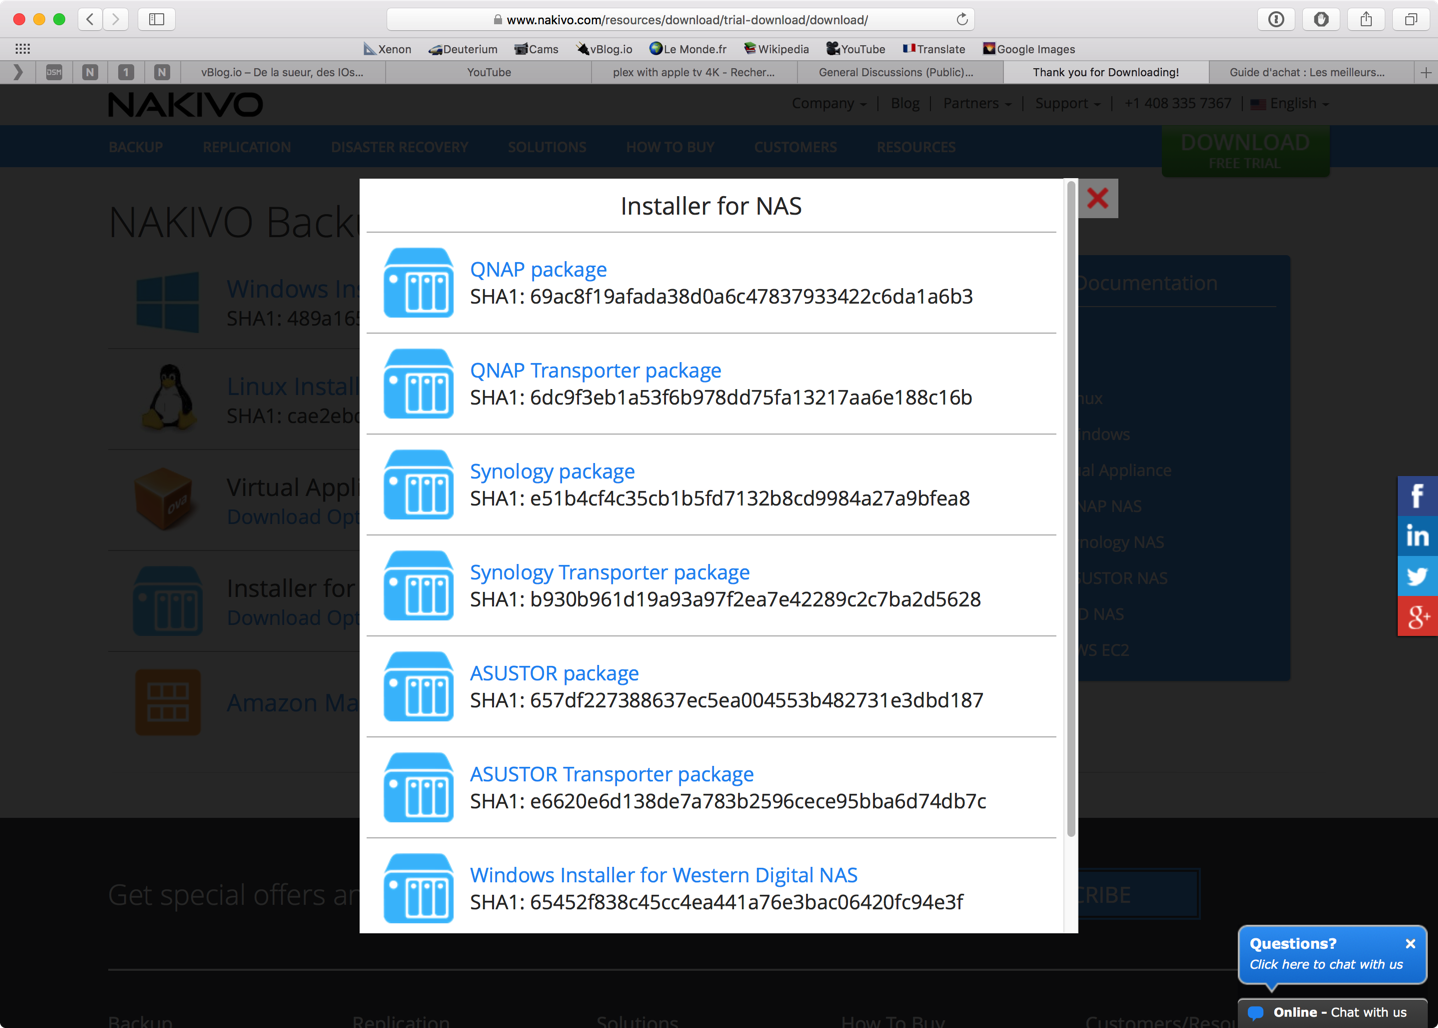Share on Facebook from the side bar

(1417, 496)
